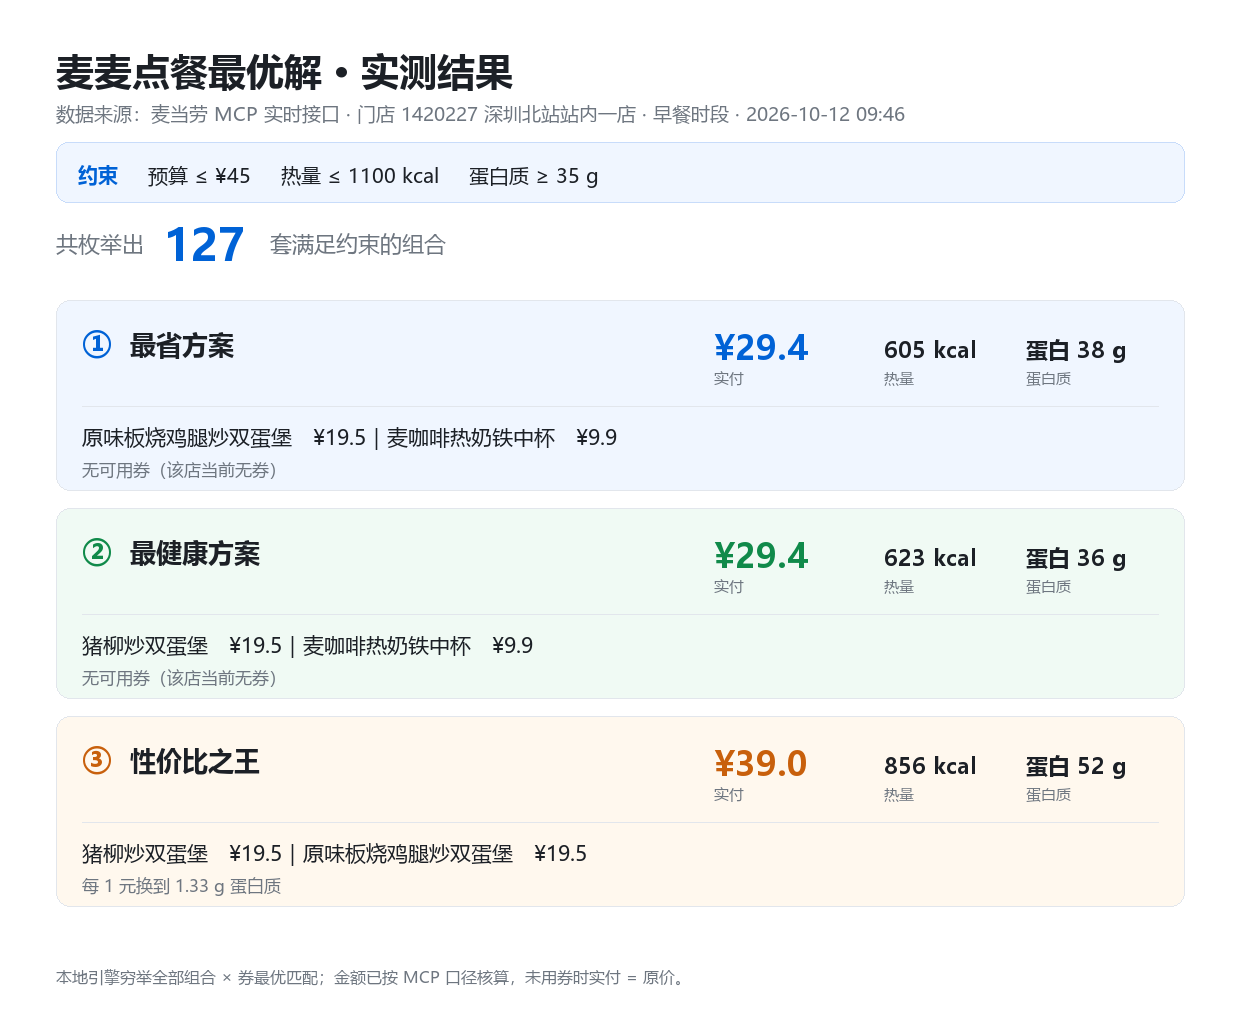Click the 蛋白质 label under 蛋白 36 g

1049,587
